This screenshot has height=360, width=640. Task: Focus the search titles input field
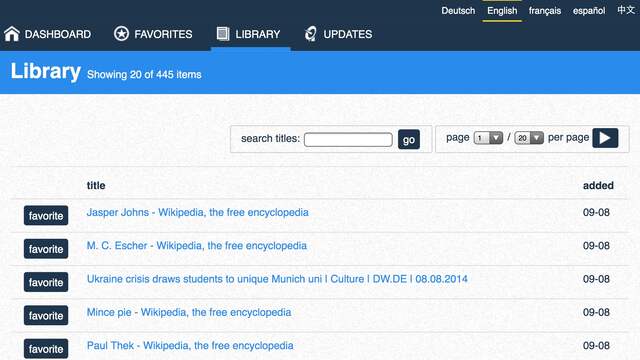[348, 140]
